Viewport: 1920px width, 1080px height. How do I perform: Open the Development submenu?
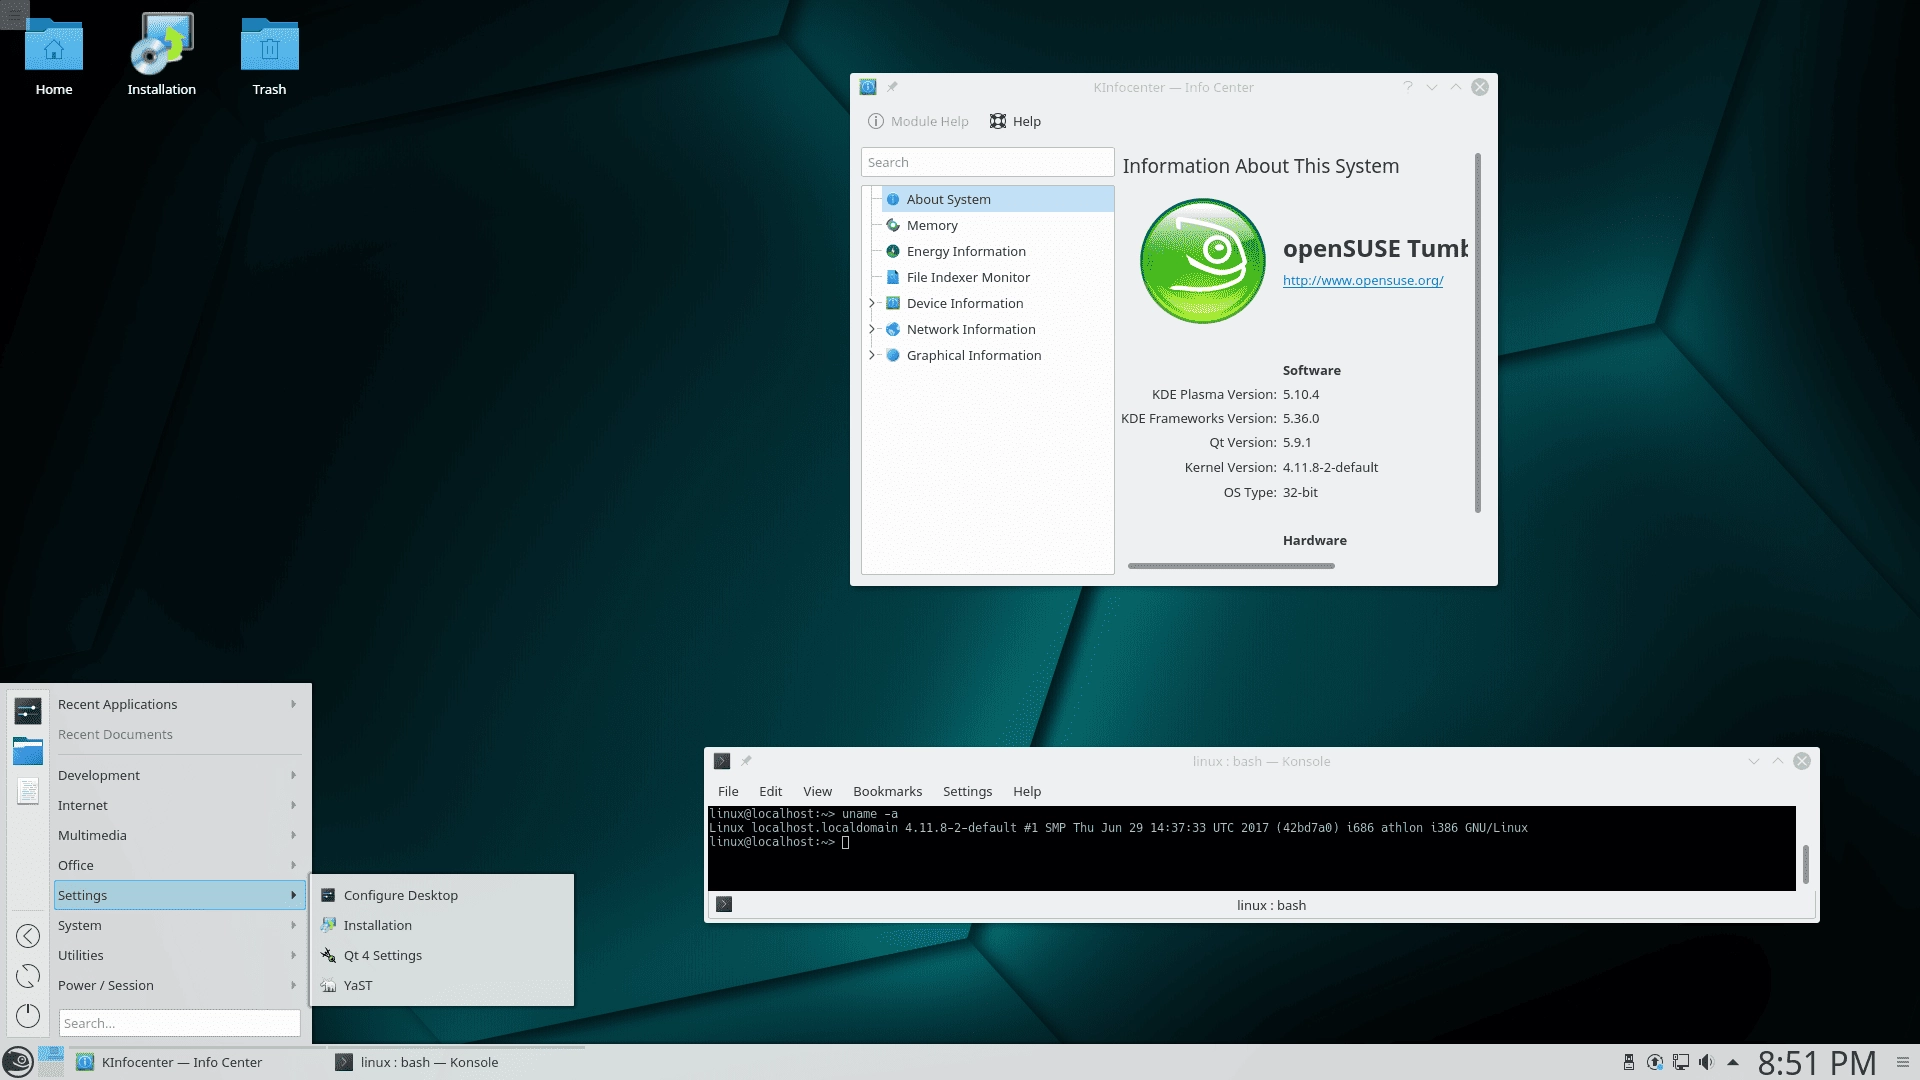[x=178, y=775]
